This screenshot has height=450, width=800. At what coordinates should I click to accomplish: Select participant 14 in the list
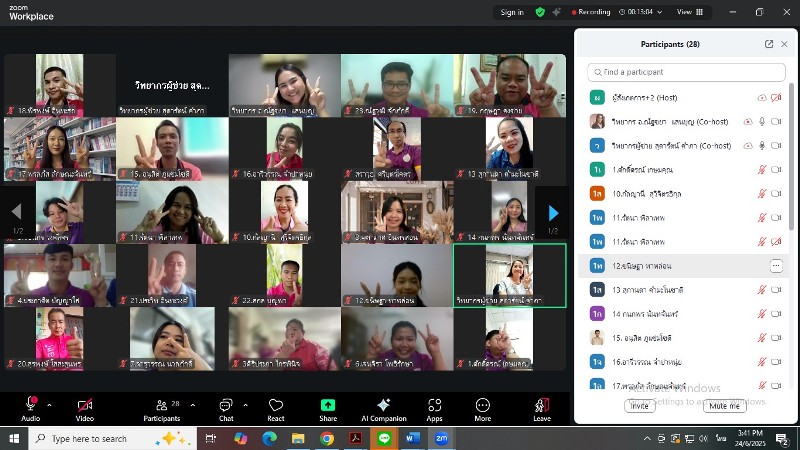point(684,314)
